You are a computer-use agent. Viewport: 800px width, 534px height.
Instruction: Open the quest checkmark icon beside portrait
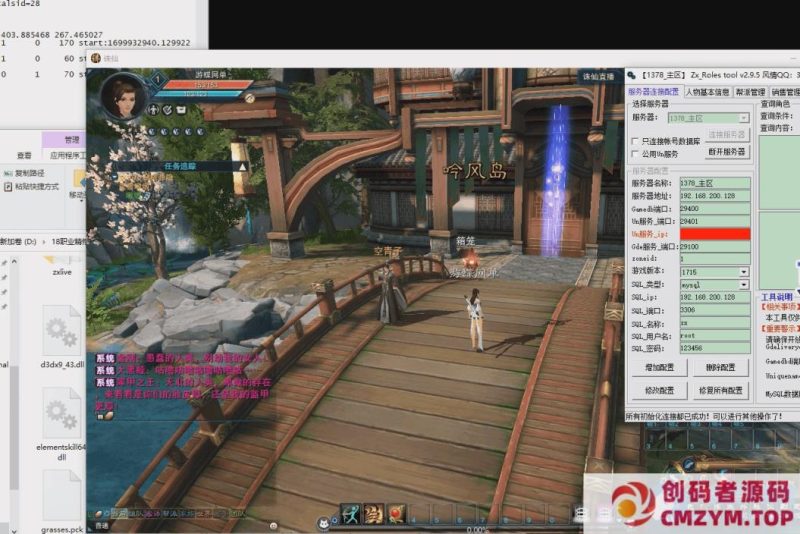(167, 110)
